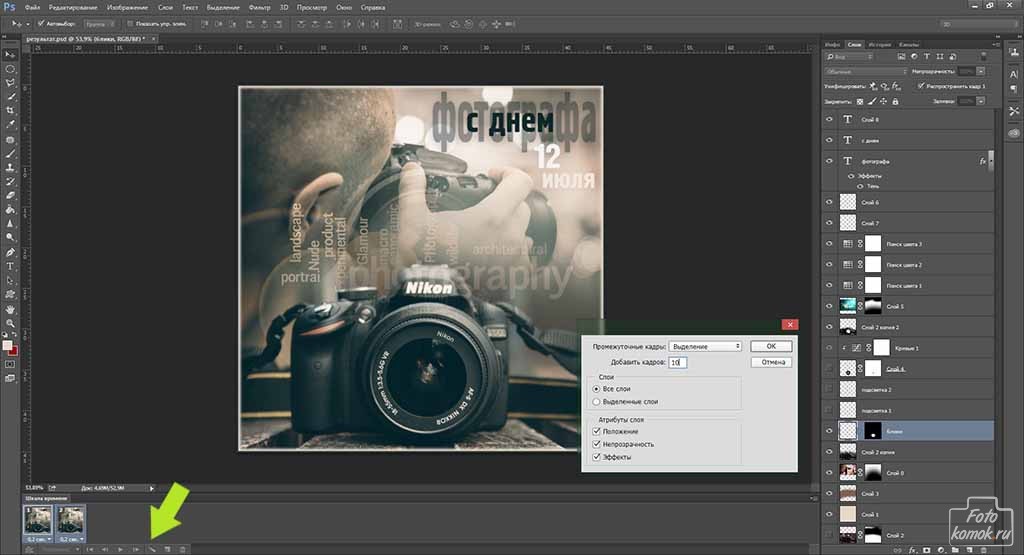
Task: Toggle the Эффекты checkbox in dialog
Action: (596, 457)
